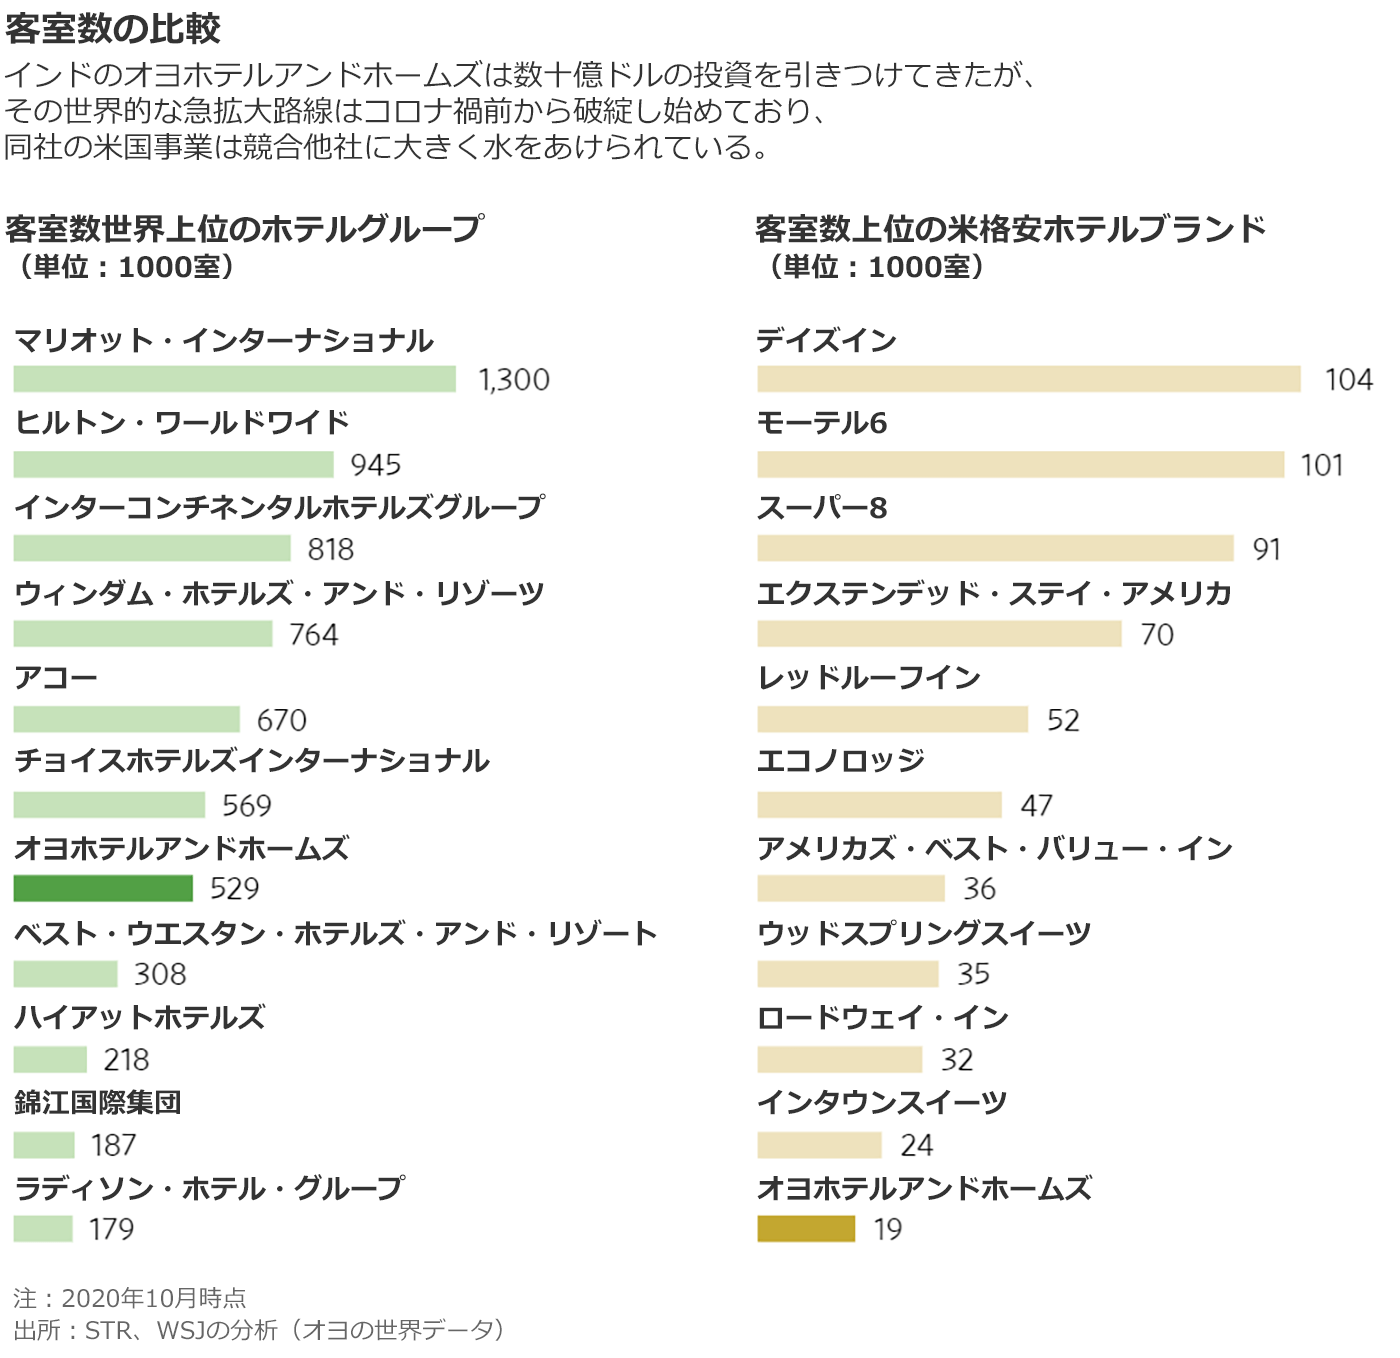Click the 1,300 value label
Viewport: 1400px width, 1358px height.
click(x=514, y=380)
